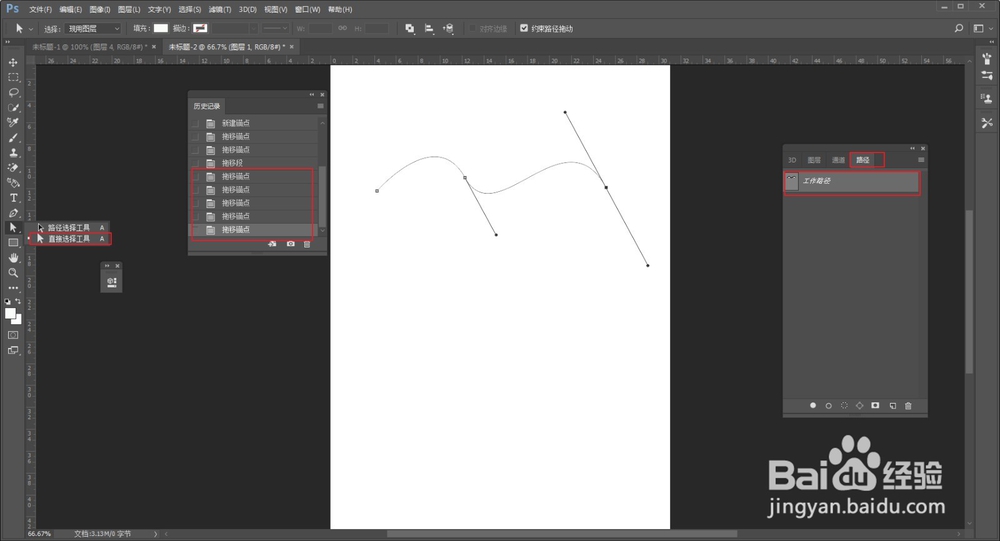
Task: Toggle history source box for 拖移段
Action: pos(196,163)
